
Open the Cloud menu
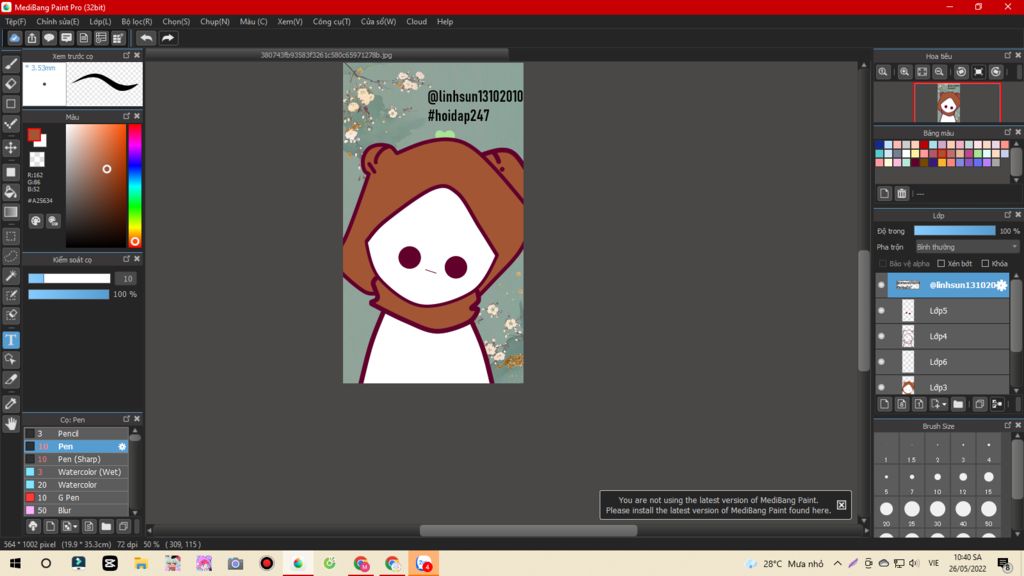click(x=416, y=22)
